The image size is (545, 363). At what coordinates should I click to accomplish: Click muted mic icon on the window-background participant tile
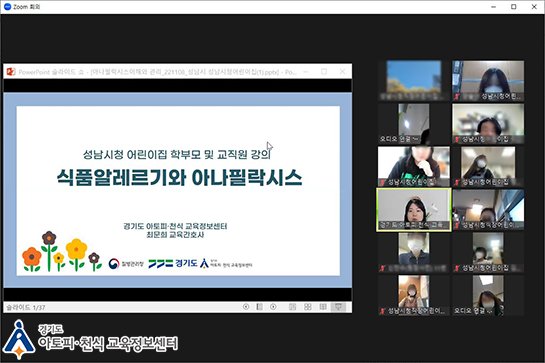click(x=457, y=225)
